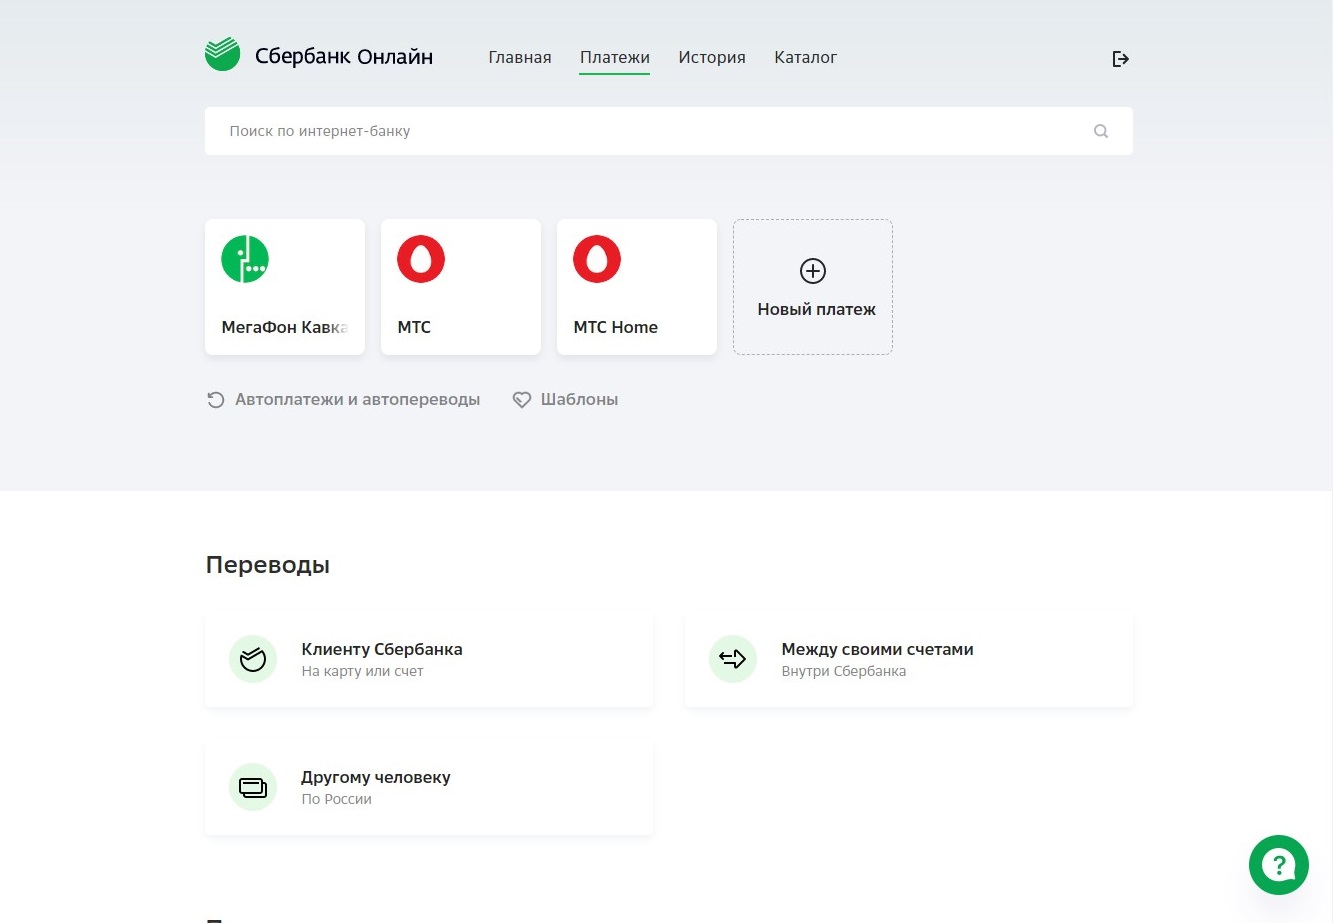
Task: Select the Платежи tab
Action: tap(615, 58)
